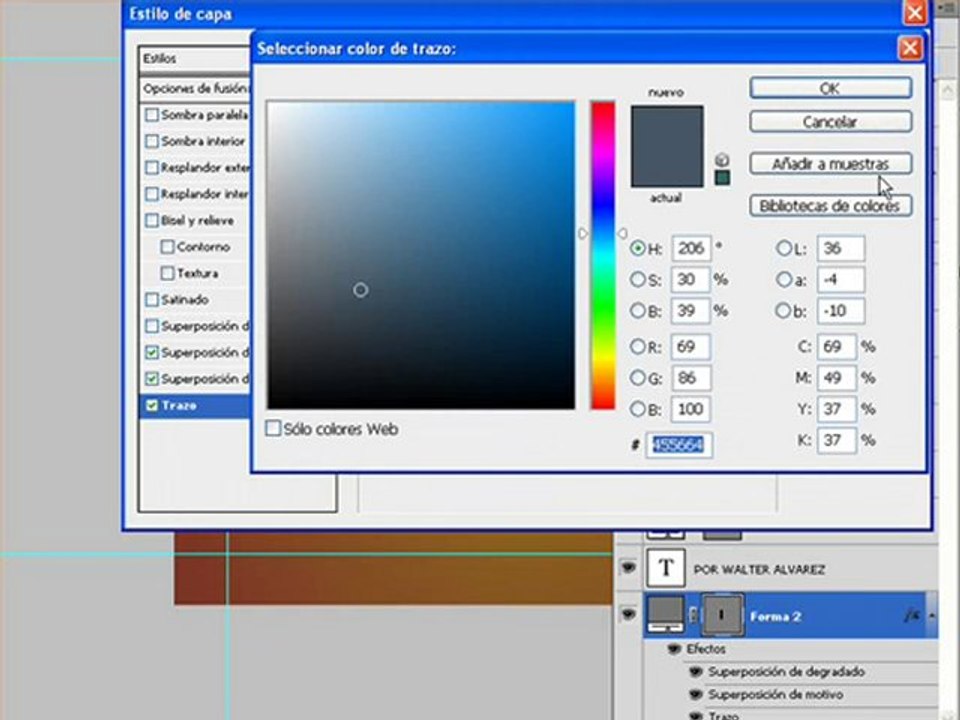Click the rainbow hue slider bar
The height and width of the screenshot is (720, 960).
(x=602, y=255)
